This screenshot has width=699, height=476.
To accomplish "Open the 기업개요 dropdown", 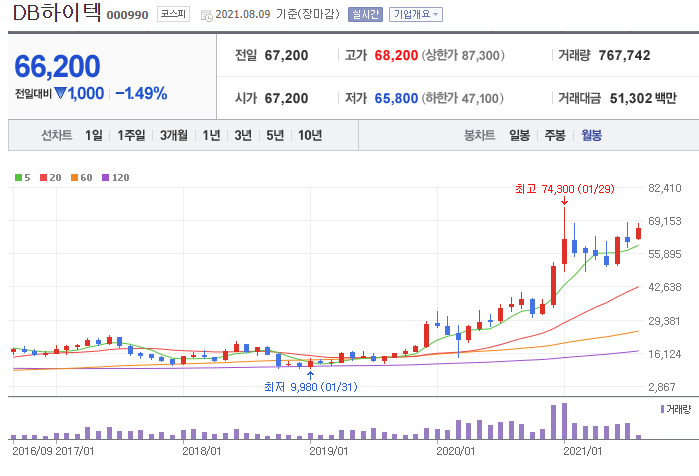I will pyautogui.click(x=415, y=14).
